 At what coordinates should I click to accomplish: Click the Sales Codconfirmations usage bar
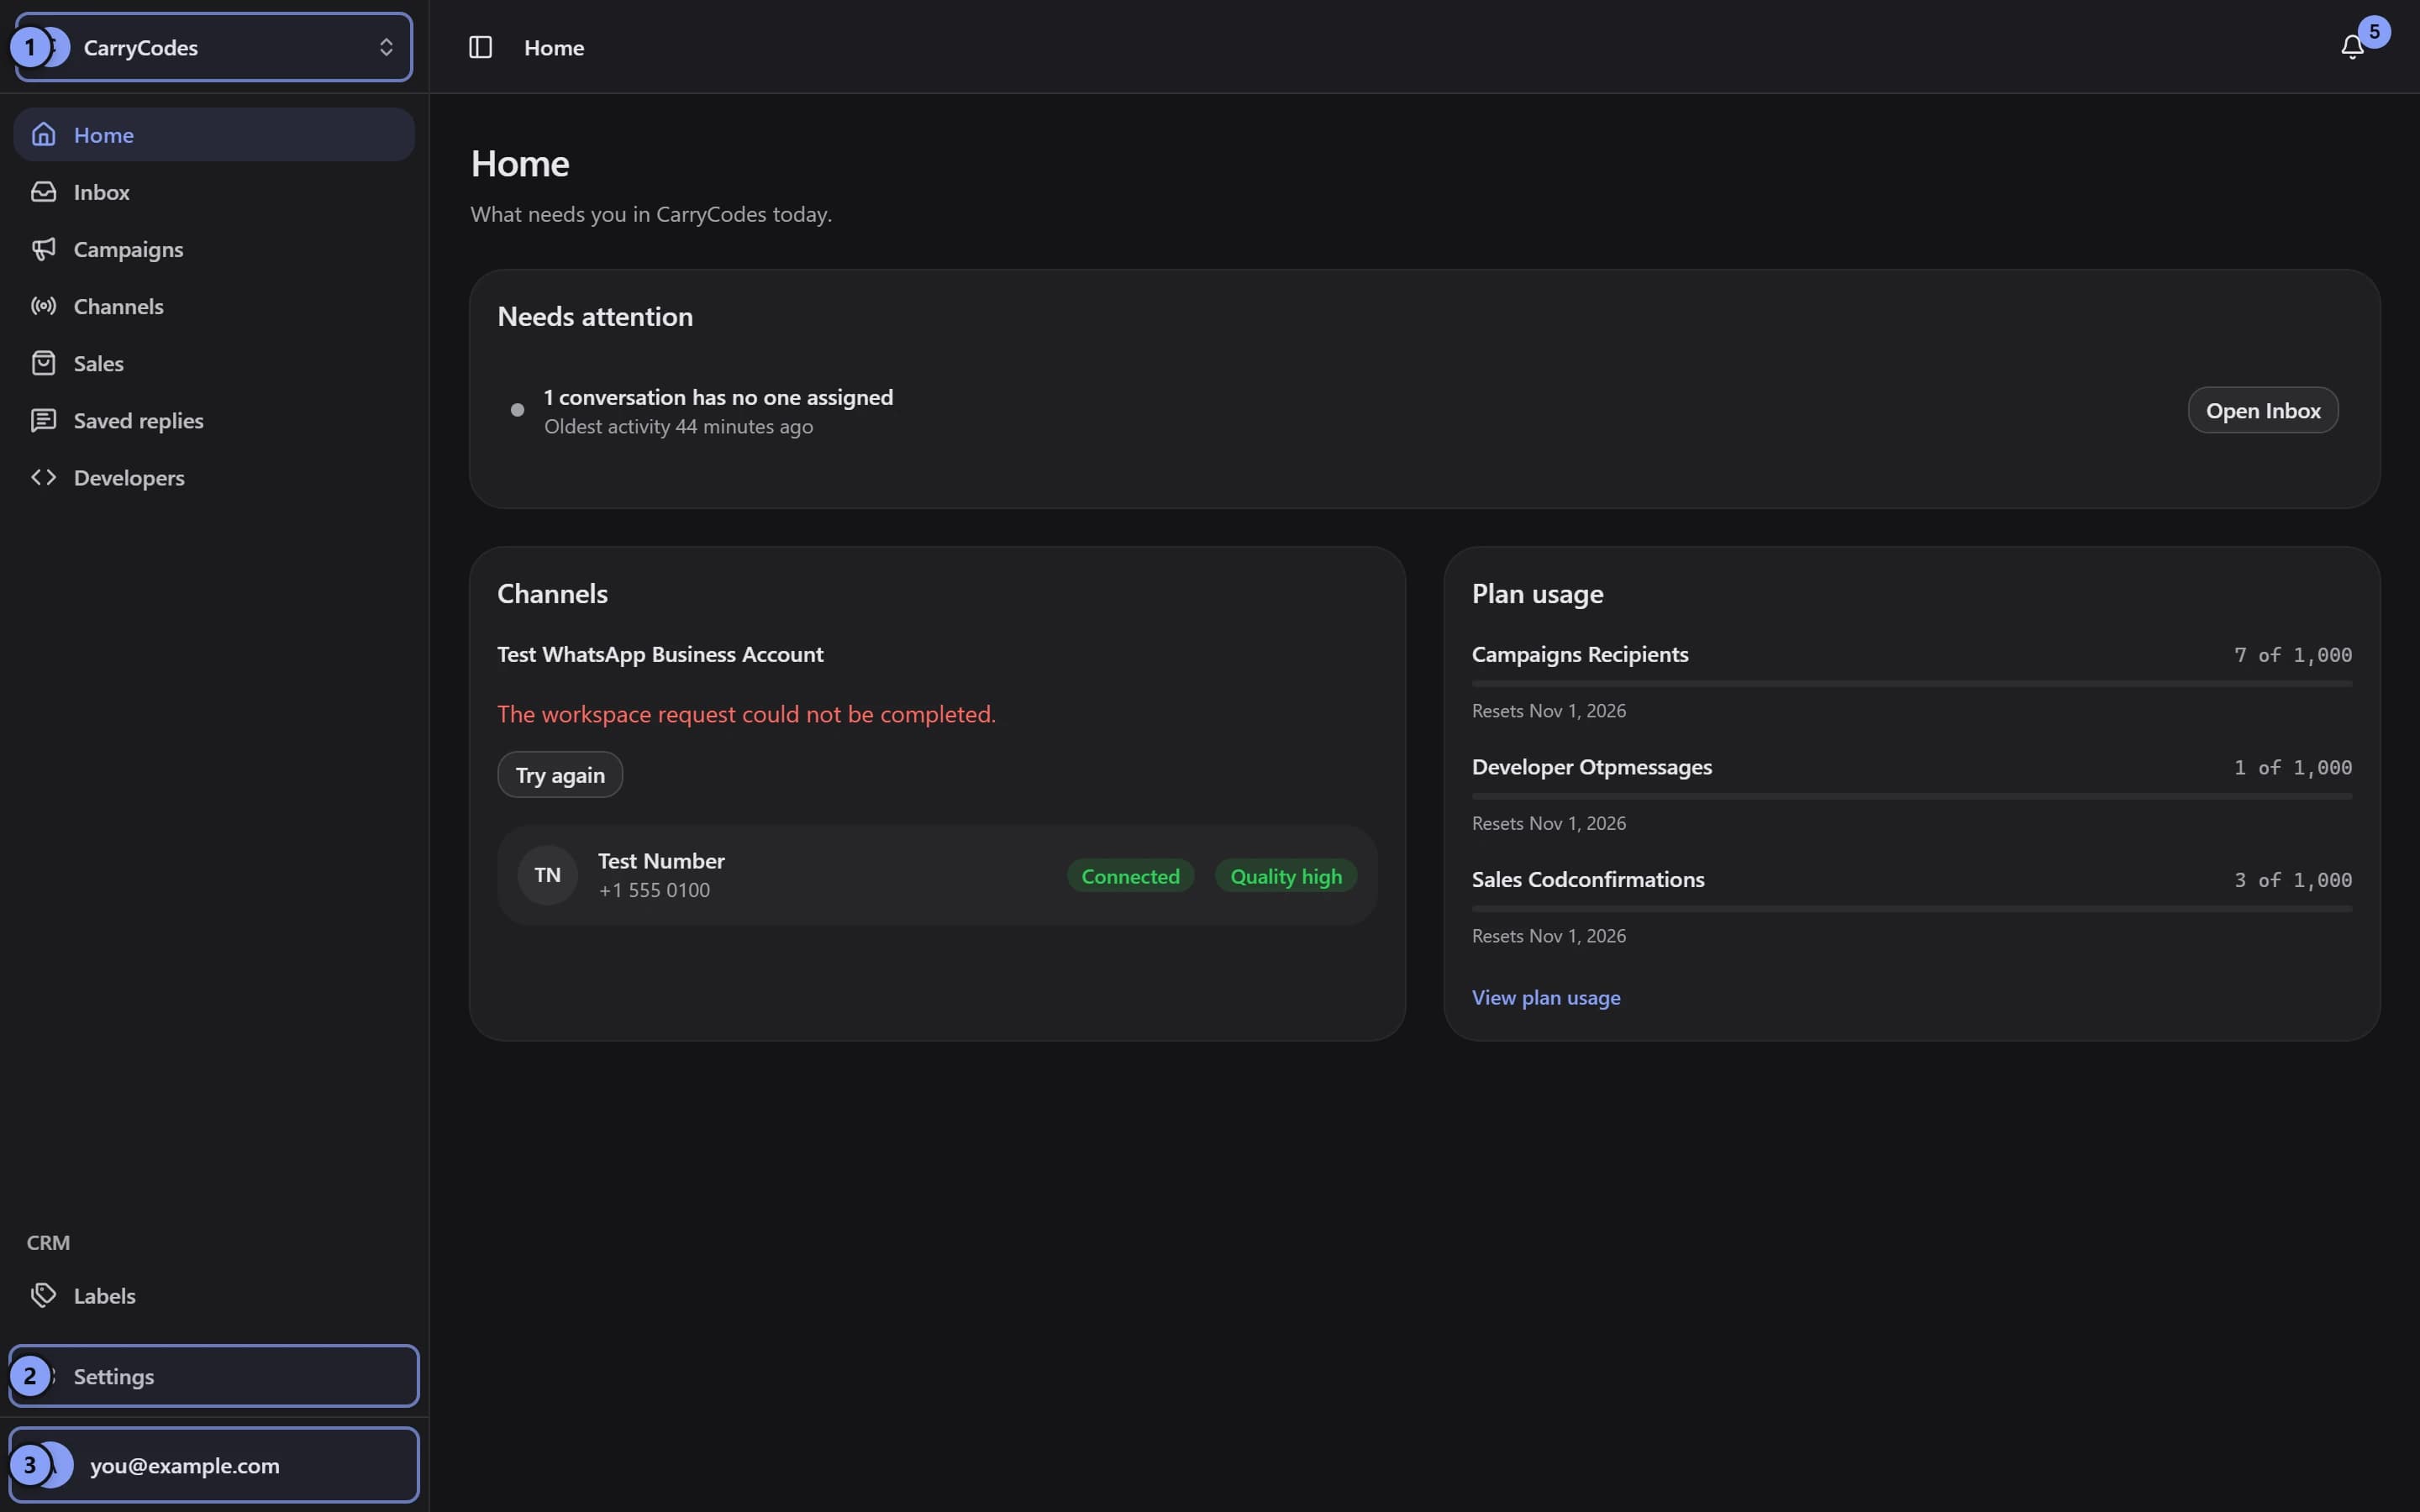point(1911,909)
